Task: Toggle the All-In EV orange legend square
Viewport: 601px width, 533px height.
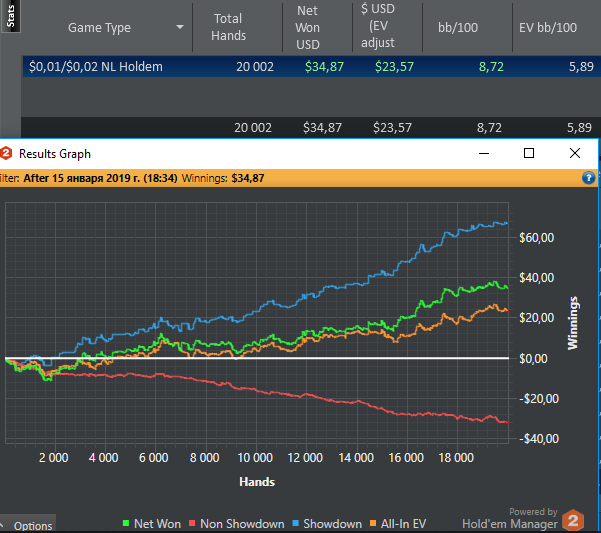Action: [x=373, y=523]
